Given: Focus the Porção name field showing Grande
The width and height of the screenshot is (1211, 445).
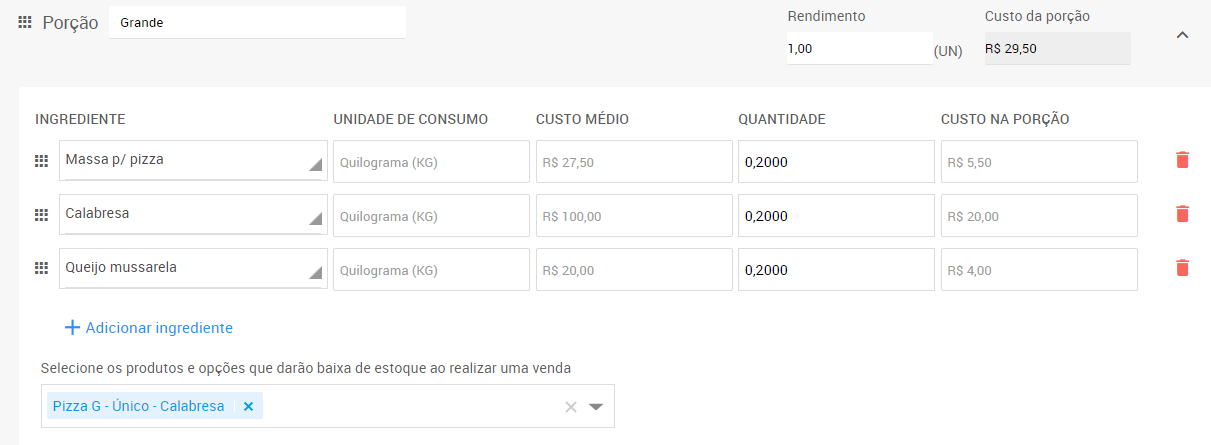Looking at the screenshot, I should [258, 22].
